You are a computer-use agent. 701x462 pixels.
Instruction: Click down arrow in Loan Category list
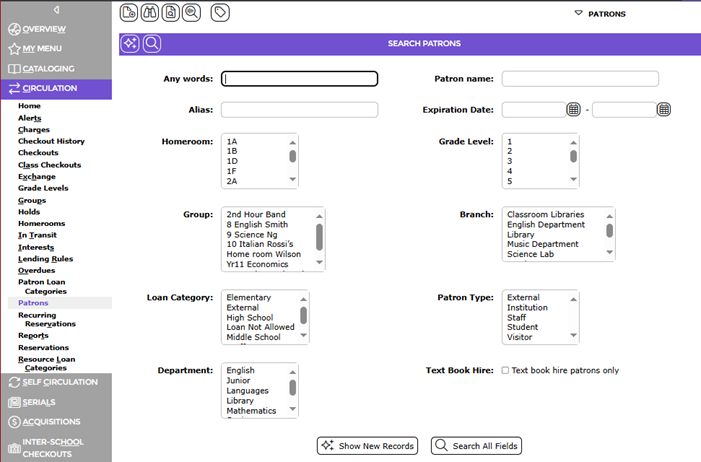point(304,335)
